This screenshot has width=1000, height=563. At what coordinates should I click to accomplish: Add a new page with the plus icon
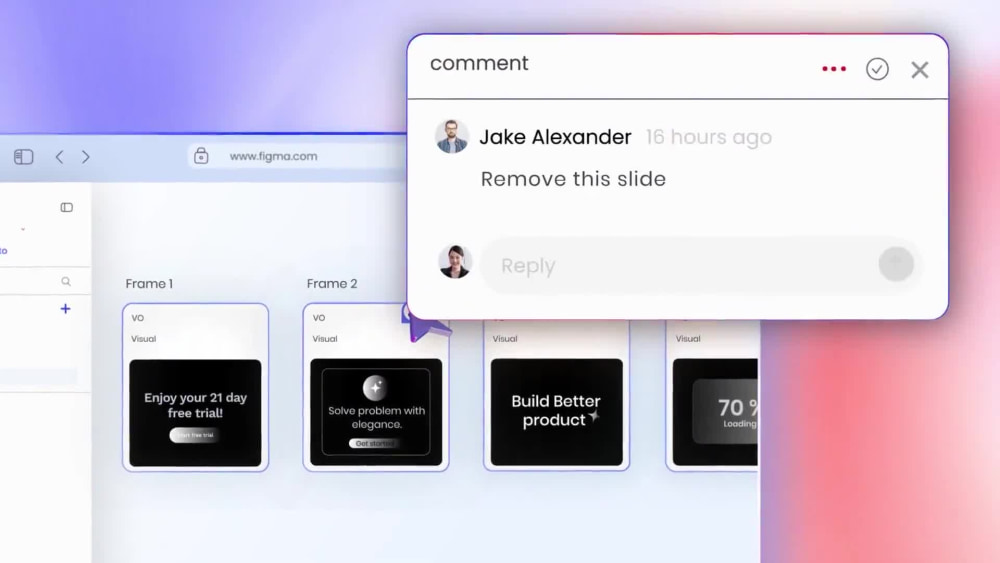[65, 309]
